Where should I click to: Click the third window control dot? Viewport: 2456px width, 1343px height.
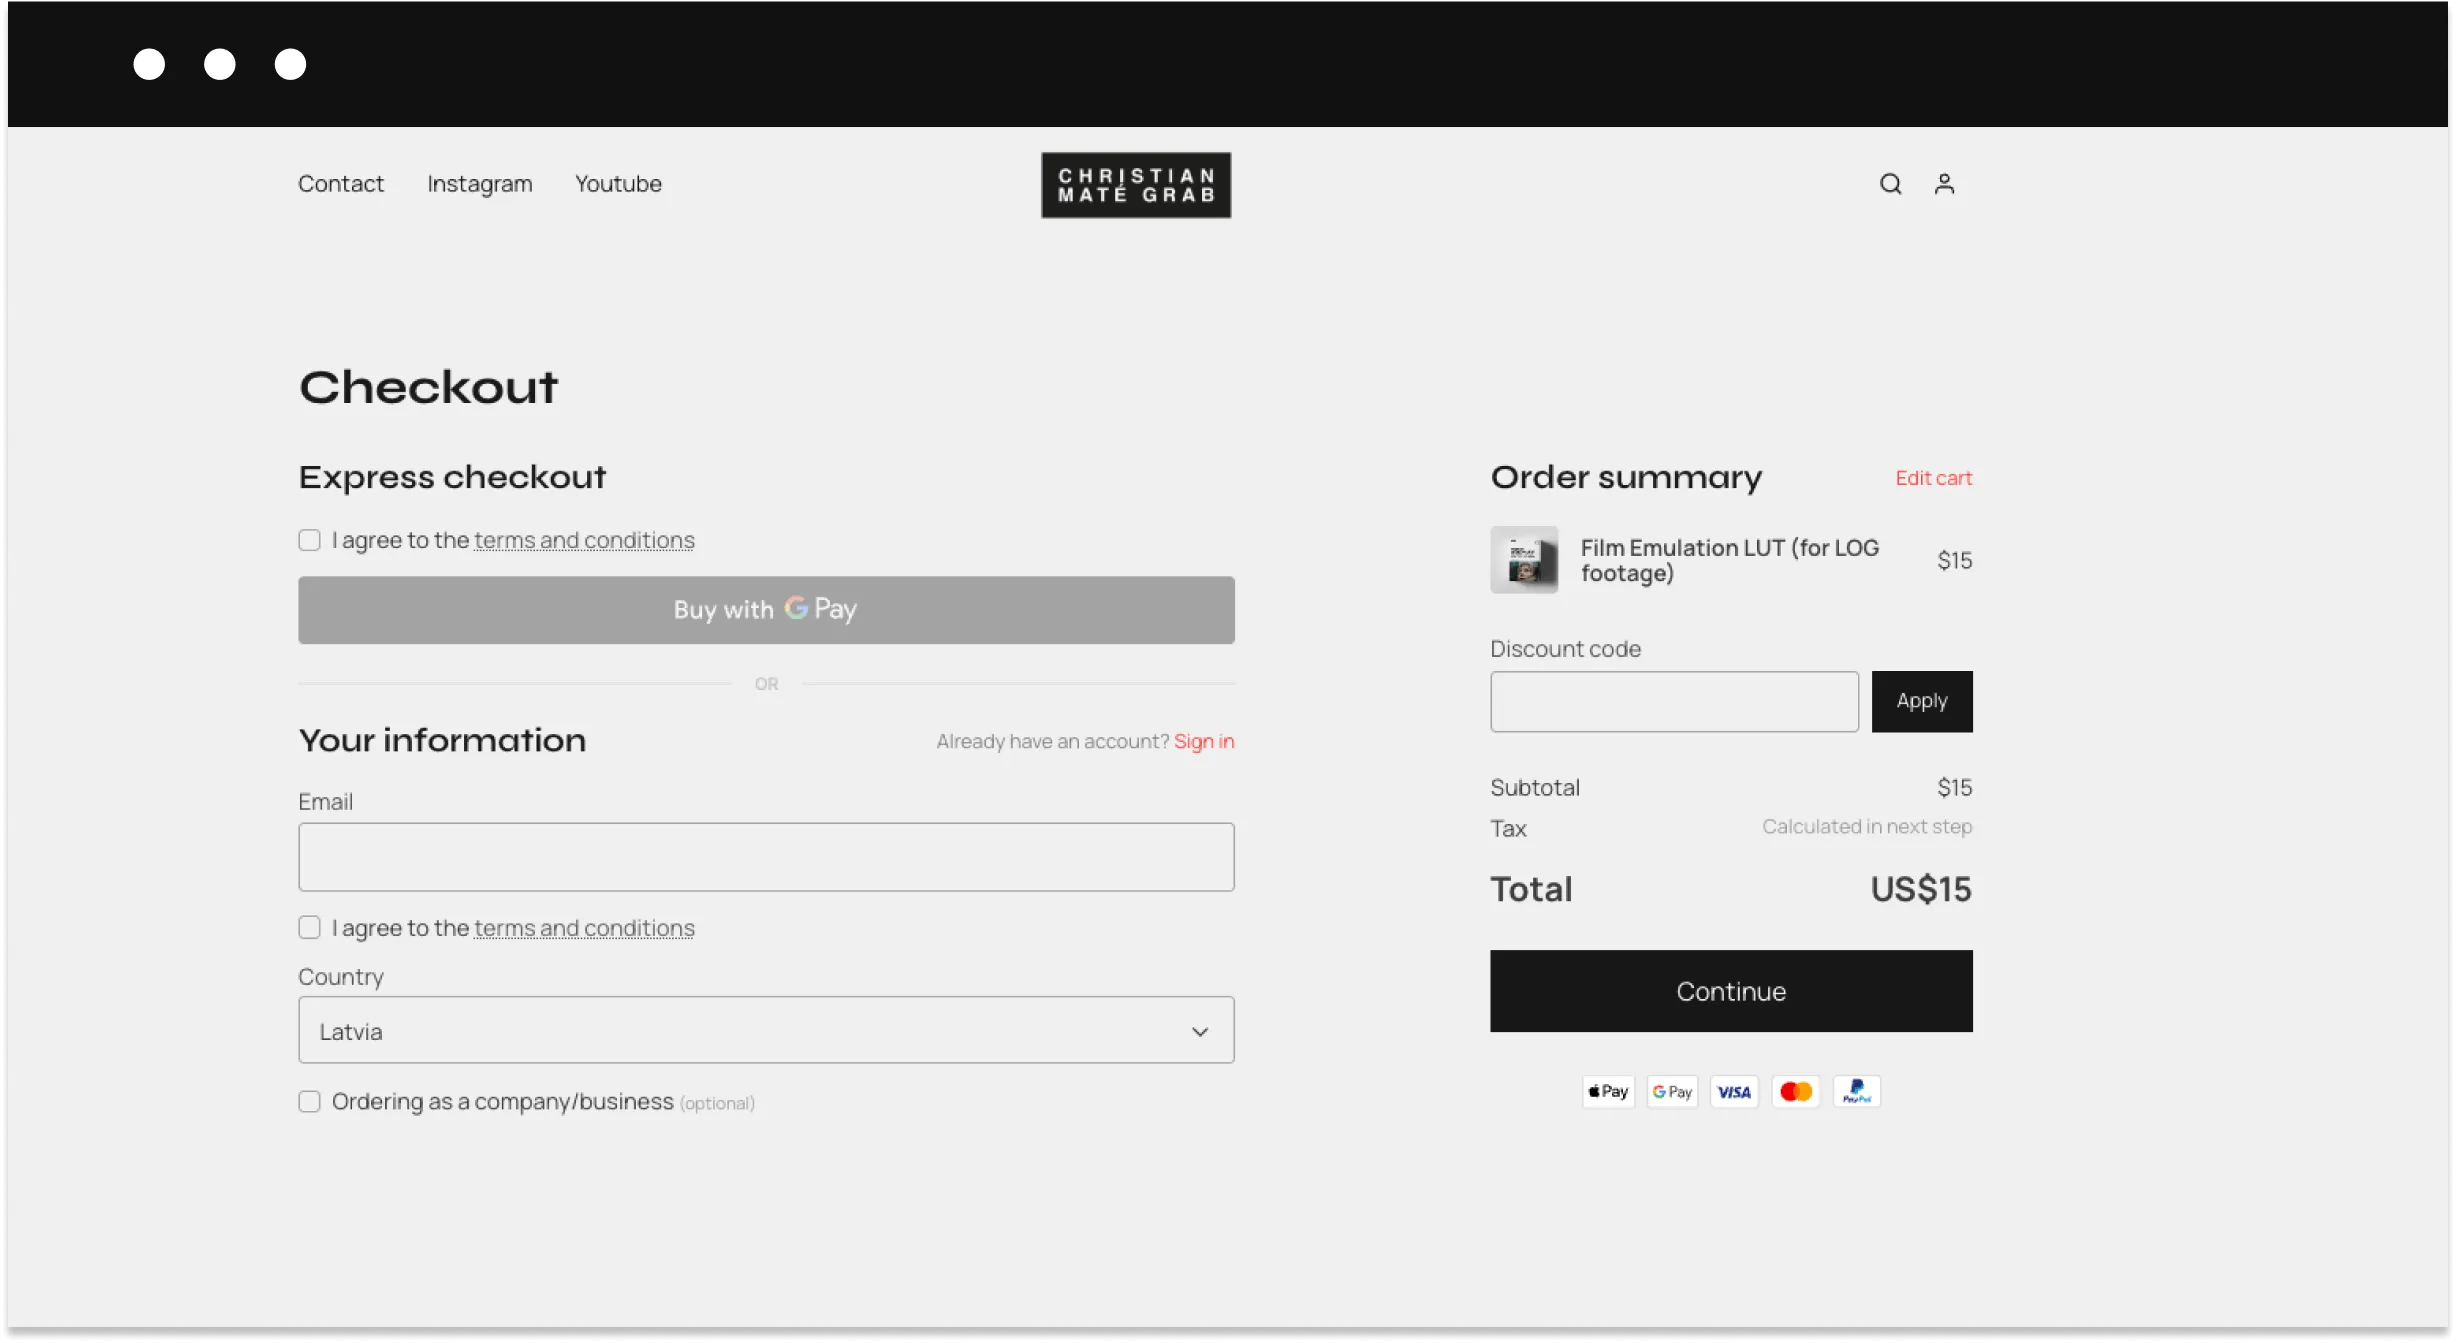pos(290,64)
